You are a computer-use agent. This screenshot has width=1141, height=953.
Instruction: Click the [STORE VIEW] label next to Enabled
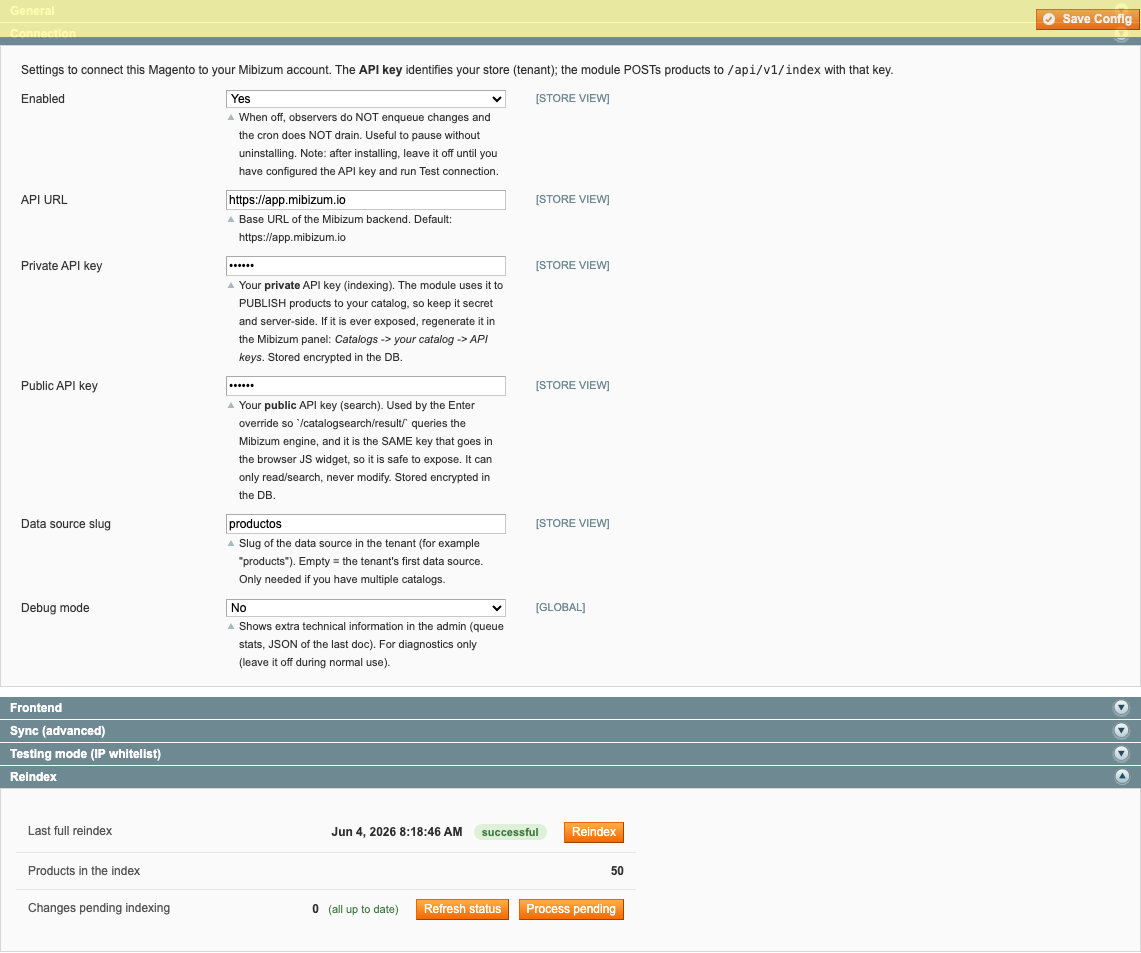(573, 98)
